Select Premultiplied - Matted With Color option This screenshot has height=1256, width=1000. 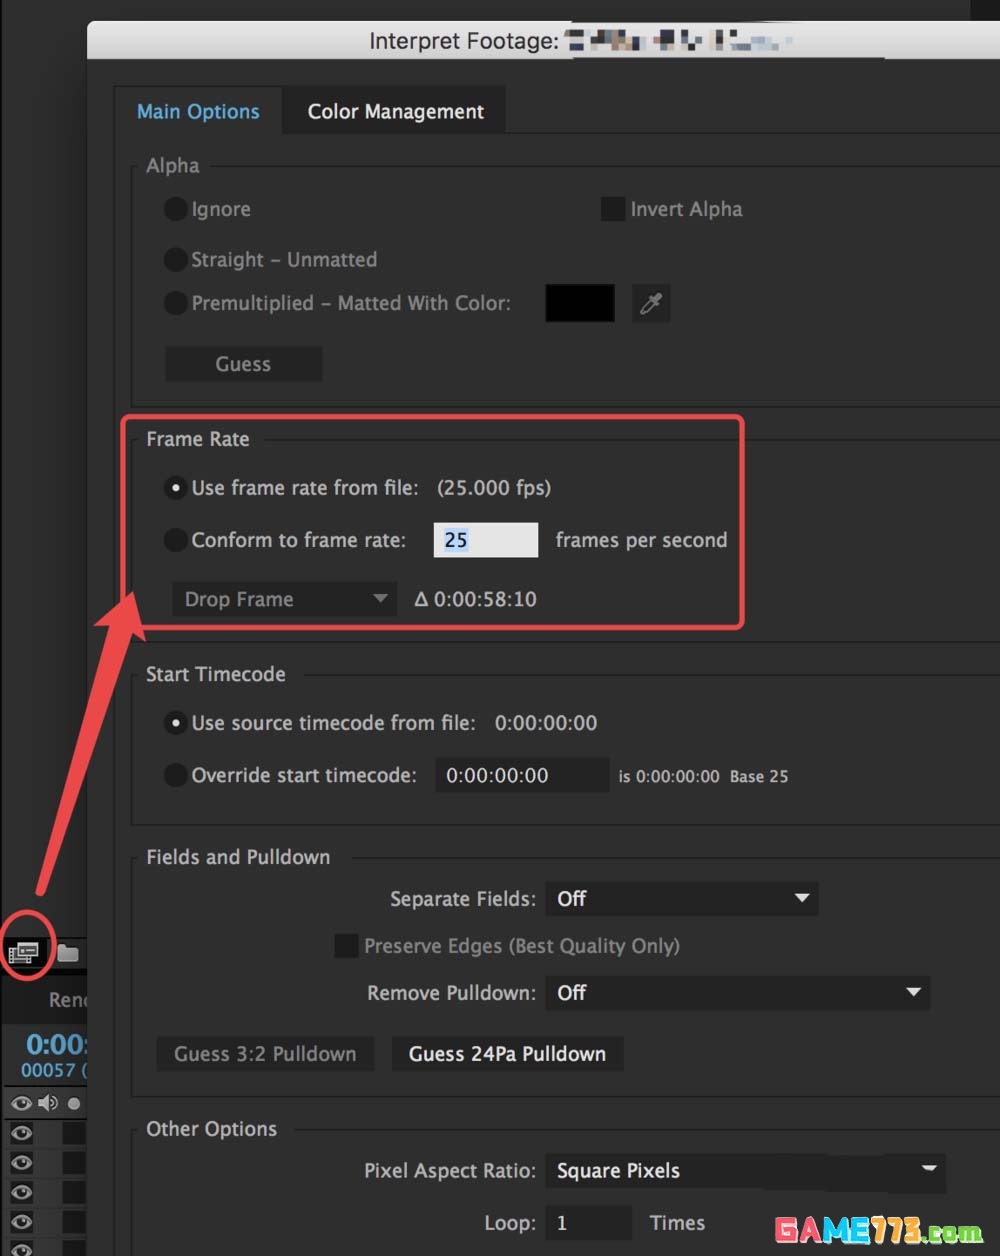point(175,303)
